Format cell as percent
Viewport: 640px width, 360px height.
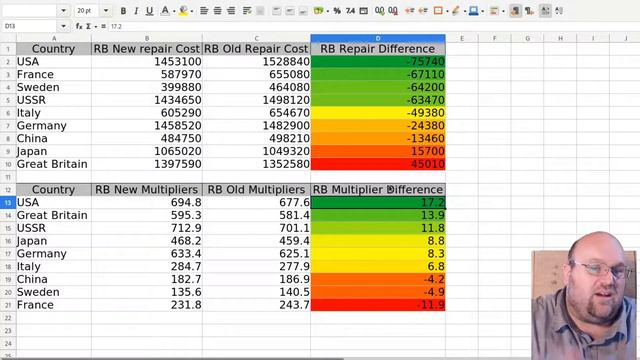(337, 11)
